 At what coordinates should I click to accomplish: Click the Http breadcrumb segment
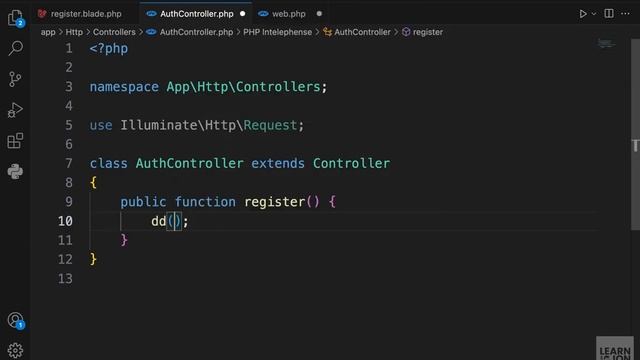(74, 32)
